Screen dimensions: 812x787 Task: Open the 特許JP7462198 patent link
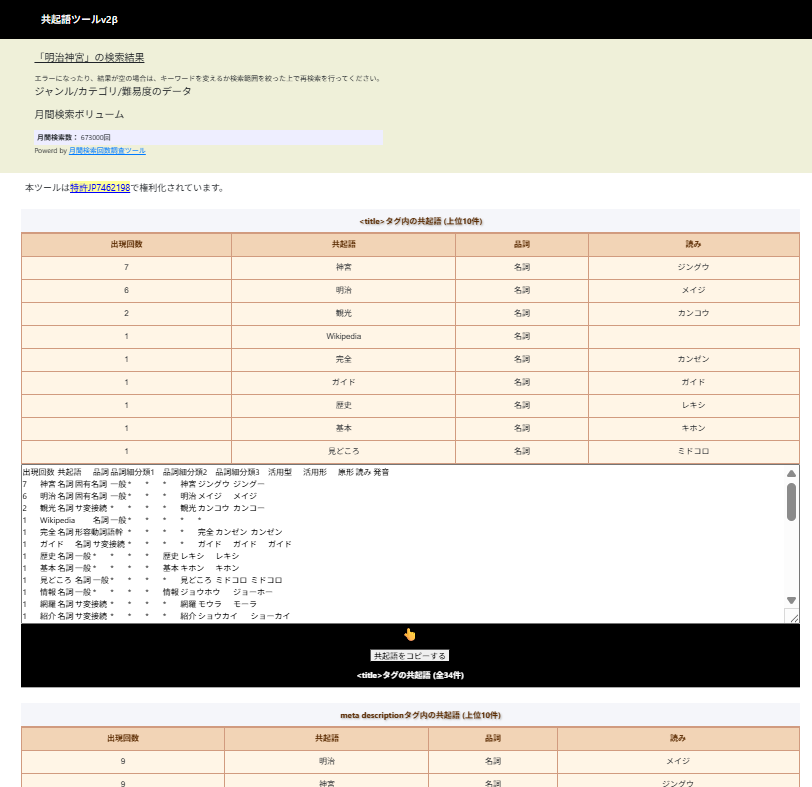(x=100, y=186)
